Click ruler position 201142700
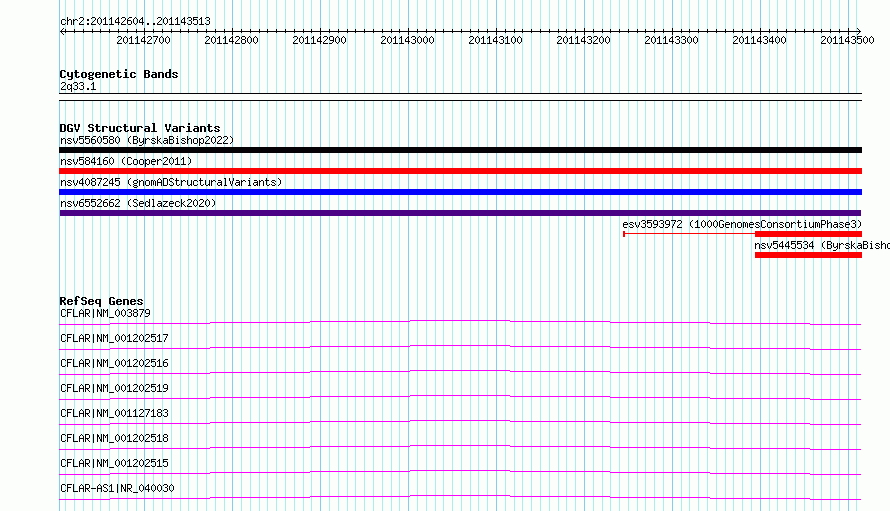This screenshot has height=511, width=890. coord(143,40)
